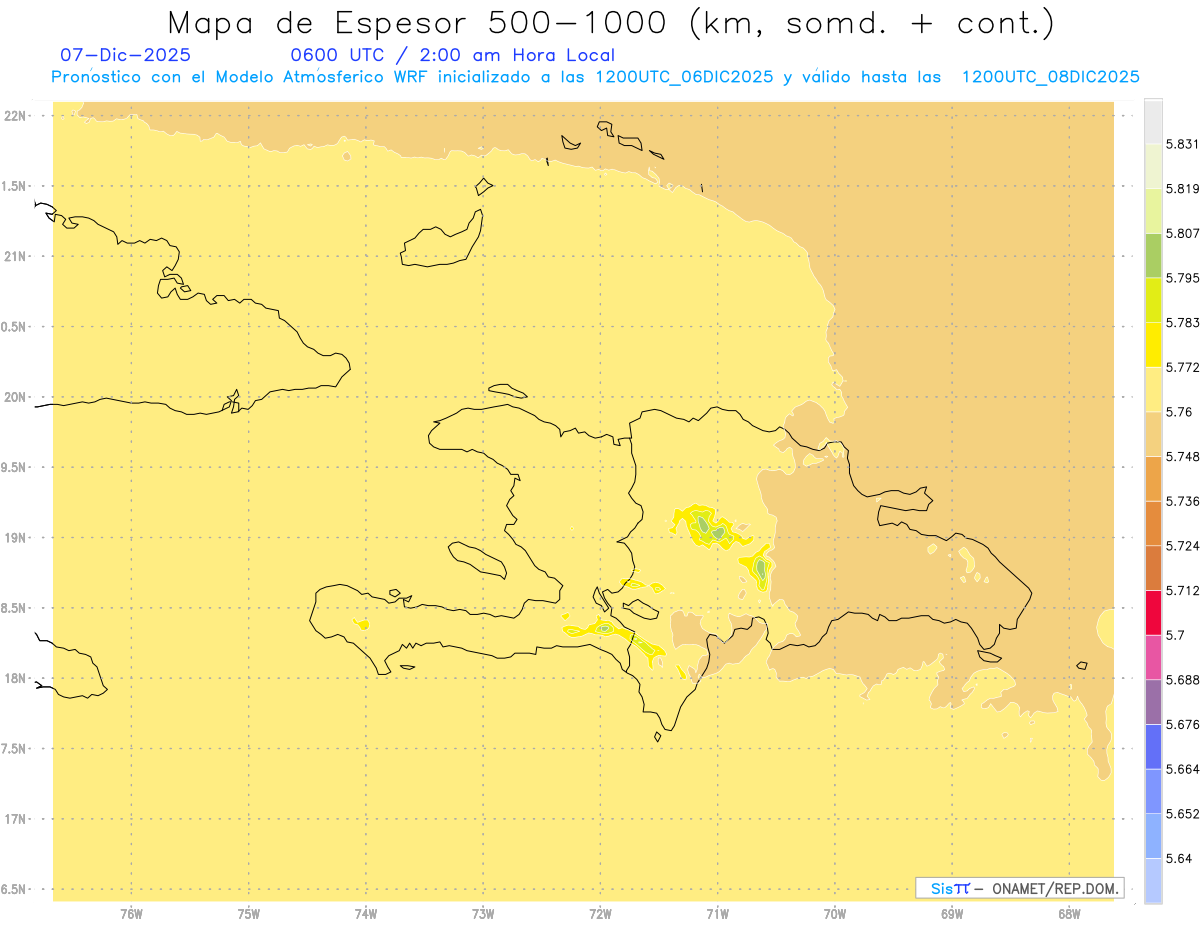The width and height of the screenshot is (1200, 927).
Task: Click the "76W" longitude label
Action: coord(131,913)
